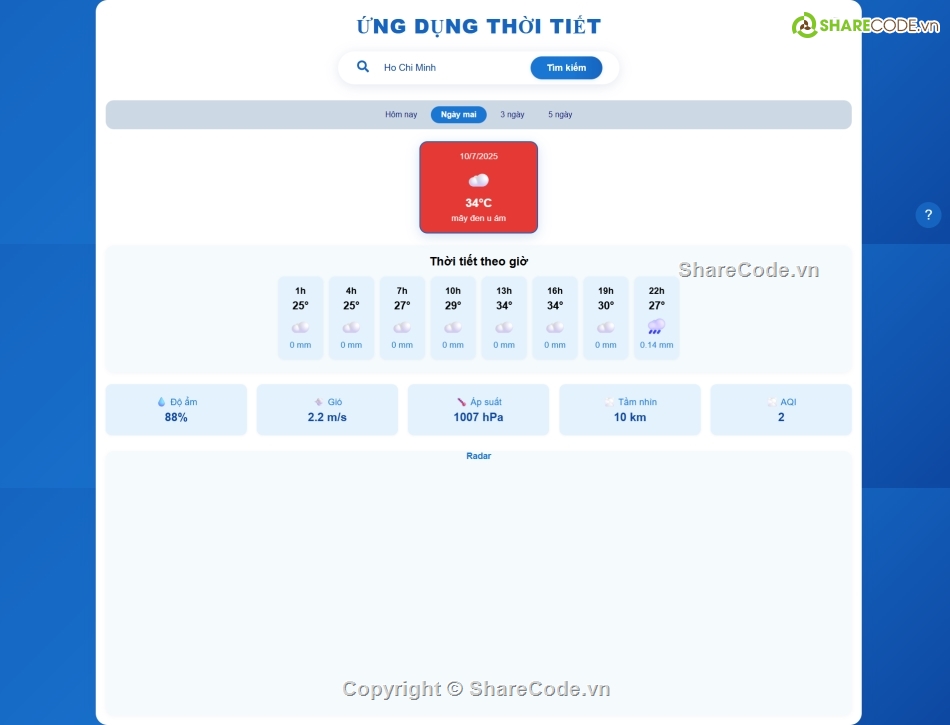This screenshot has width=950, height=725.
Task: Open the 5 ngày forecast tab
Action: [x=560, y=114]
